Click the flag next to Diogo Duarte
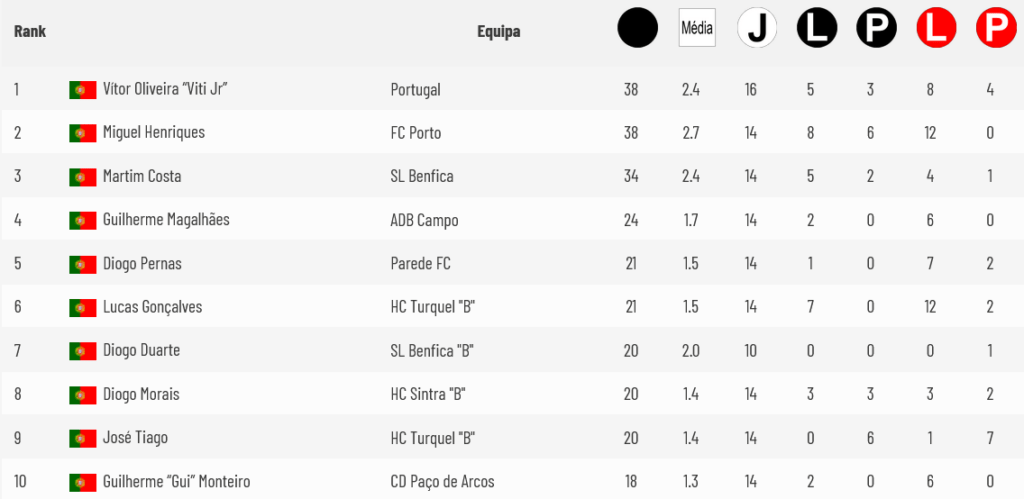 tap(82, 351)
